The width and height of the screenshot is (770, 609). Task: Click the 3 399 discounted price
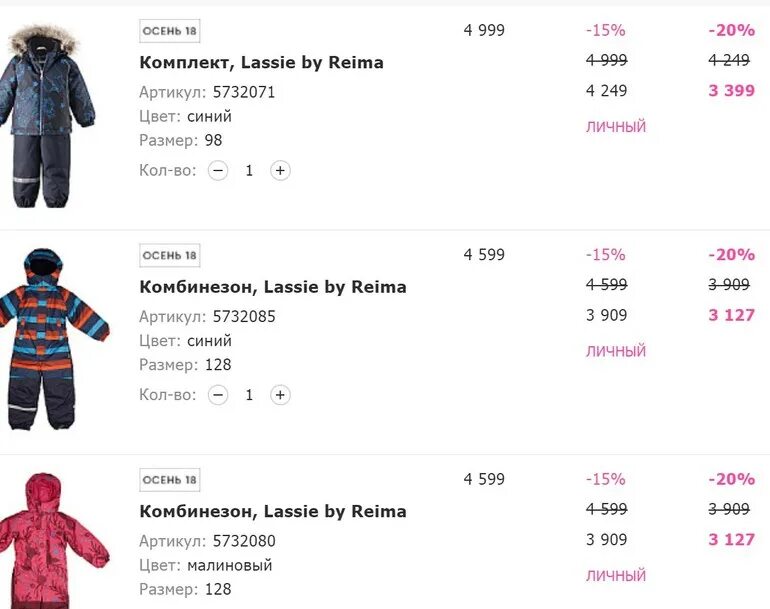click(x=731, y=90)
